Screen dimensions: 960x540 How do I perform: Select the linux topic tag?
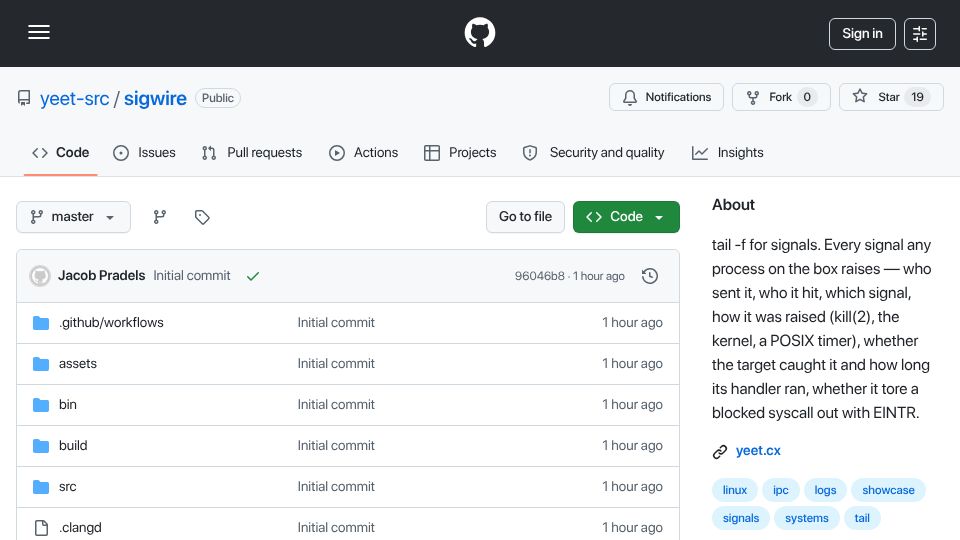[x=735, y=490]
